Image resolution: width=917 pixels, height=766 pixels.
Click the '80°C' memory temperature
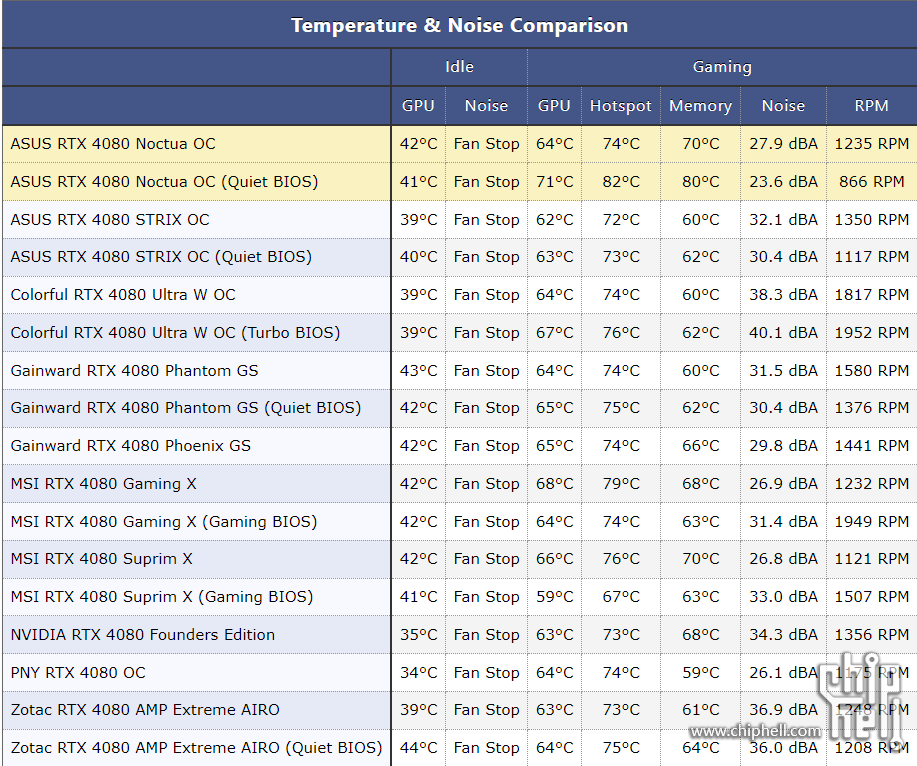pyautogui.click(x=701, y=182)
